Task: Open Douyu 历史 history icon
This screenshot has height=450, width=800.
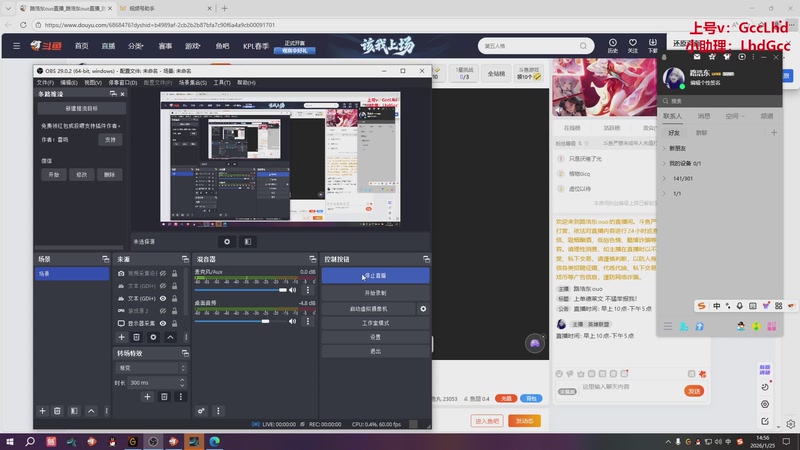Action: point(613,45)
